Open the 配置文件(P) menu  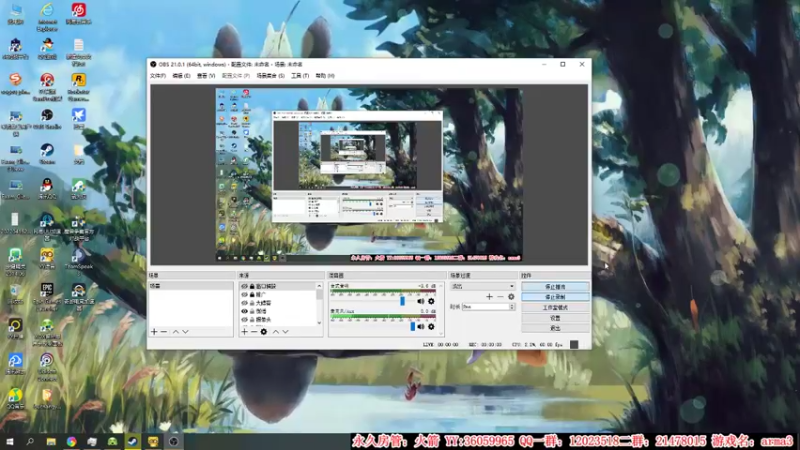coord(236,76)
